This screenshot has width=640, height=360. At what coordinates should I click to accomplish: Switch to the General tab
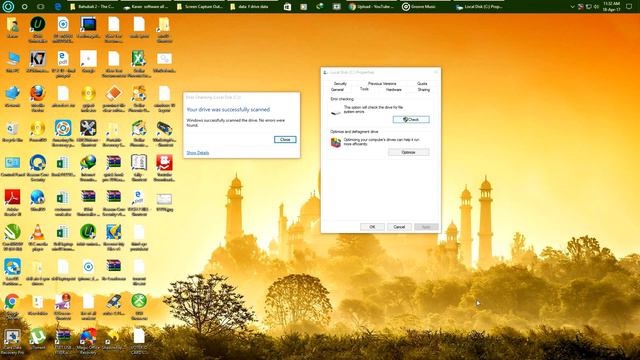(x=337, y=89)
